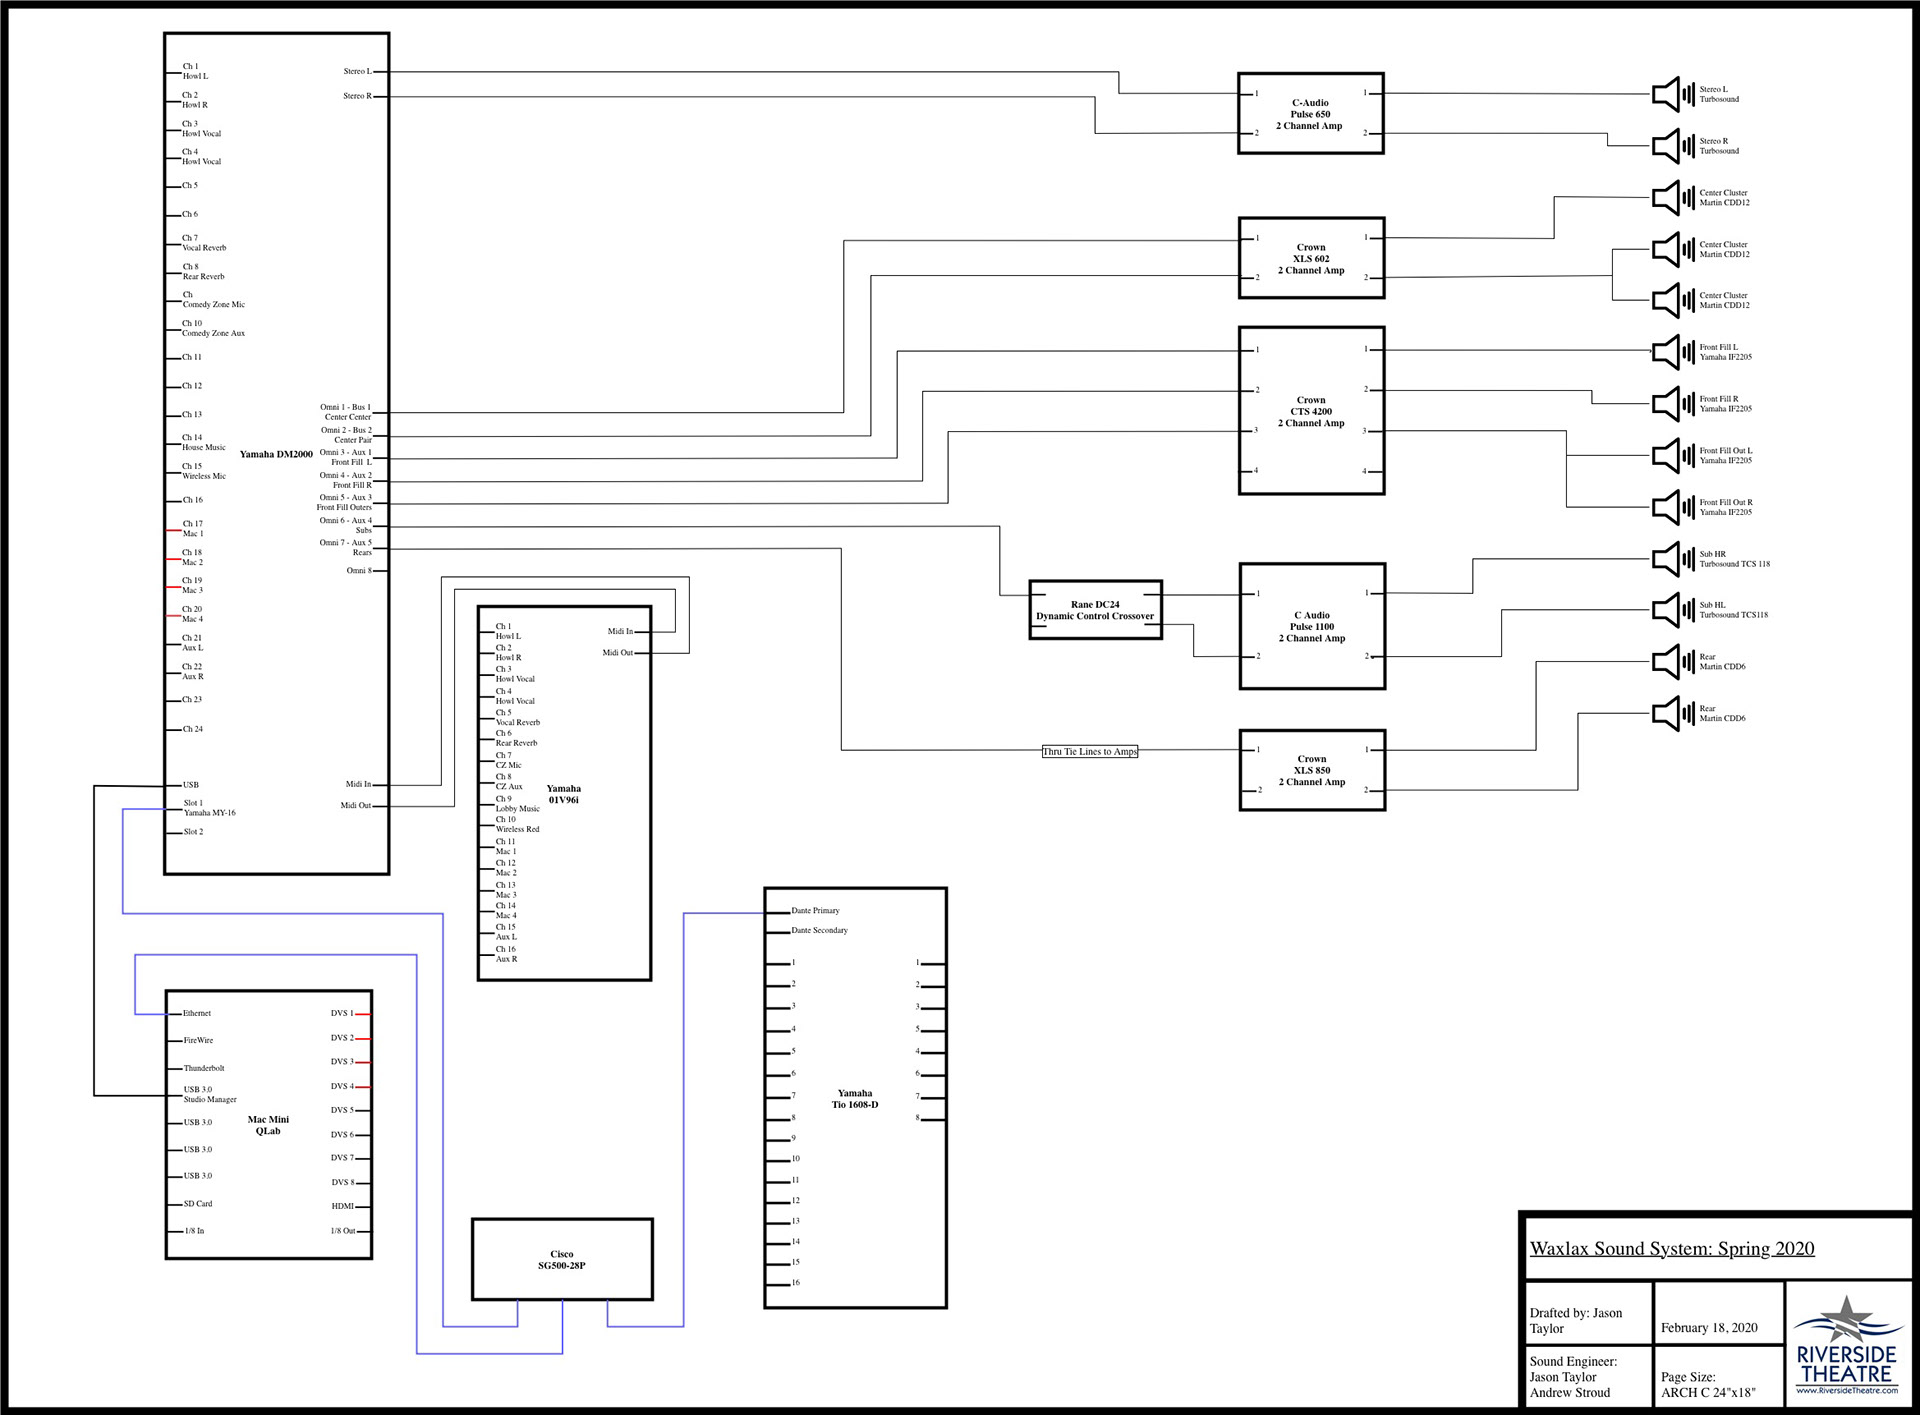Click Dante Primary on Yamaha Tio

816,911
